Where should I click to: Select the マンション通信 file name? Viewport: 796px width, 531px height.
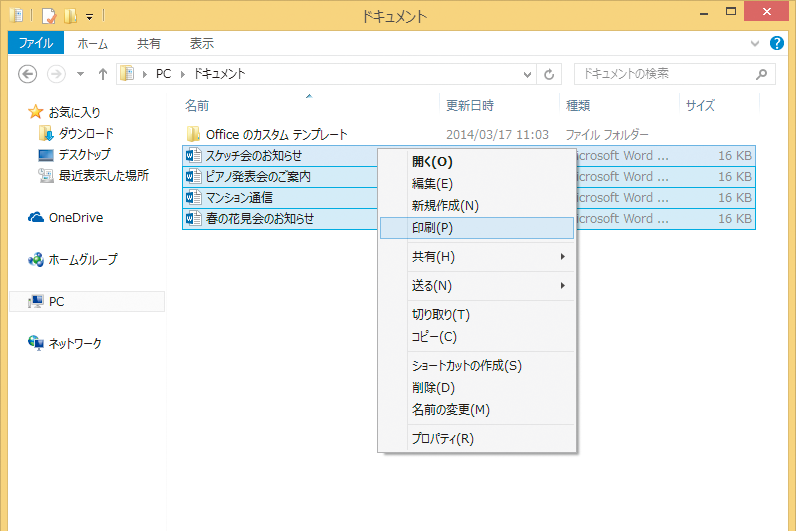(x=239, y=197)
